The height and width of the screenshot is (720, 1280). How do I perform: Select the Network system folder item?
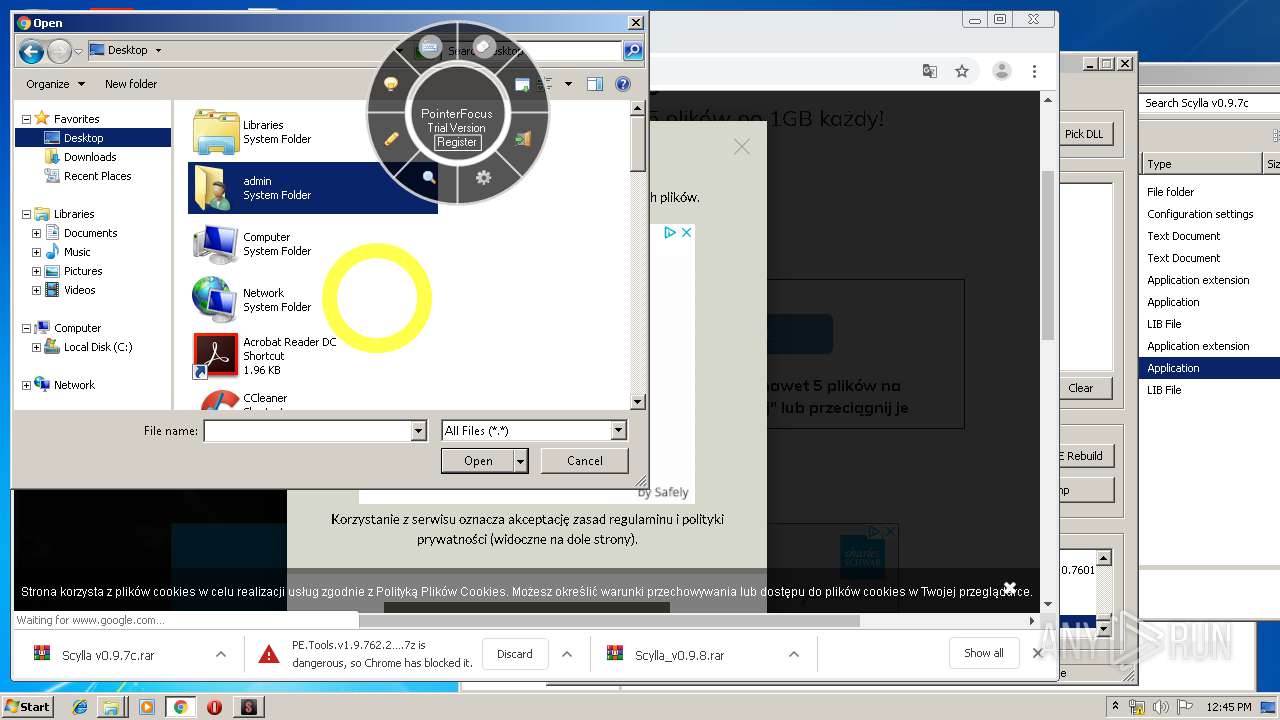pos(313,300)
